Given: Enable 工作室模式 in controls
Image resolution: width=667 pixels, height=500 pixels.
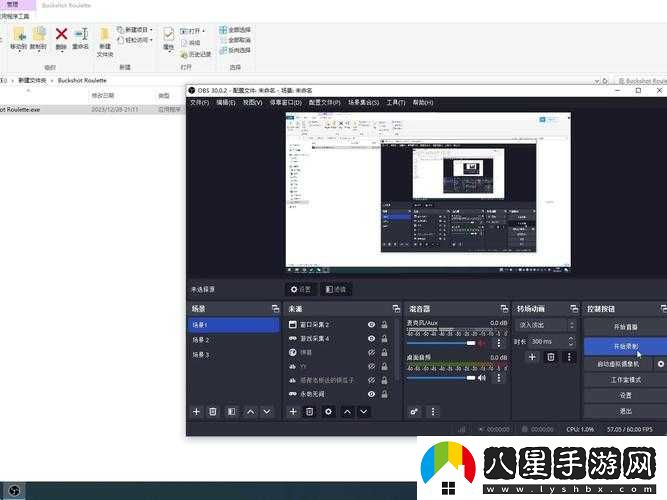Looking at the screenshot, I should click(x=625, y=380).
